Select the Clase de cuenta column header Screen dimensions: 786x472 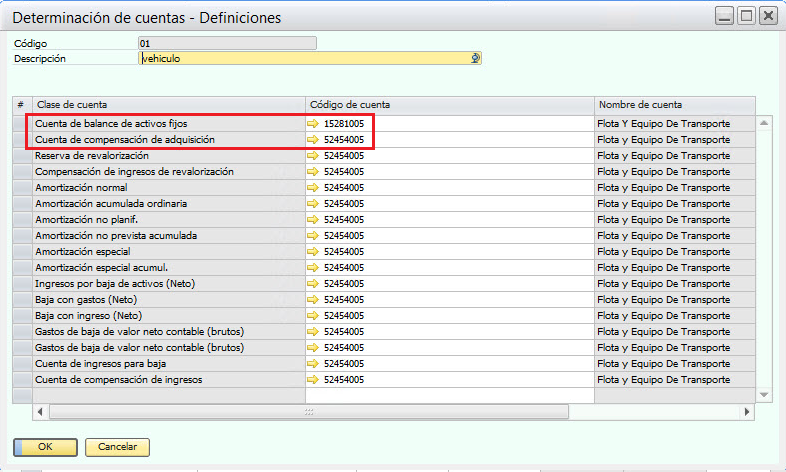(168, 105)
